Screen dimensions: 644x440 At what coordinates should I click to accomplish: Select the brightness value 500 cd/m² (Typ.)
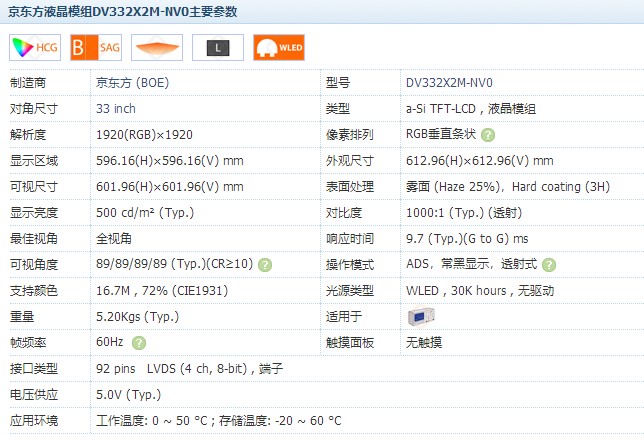point(145,213)
